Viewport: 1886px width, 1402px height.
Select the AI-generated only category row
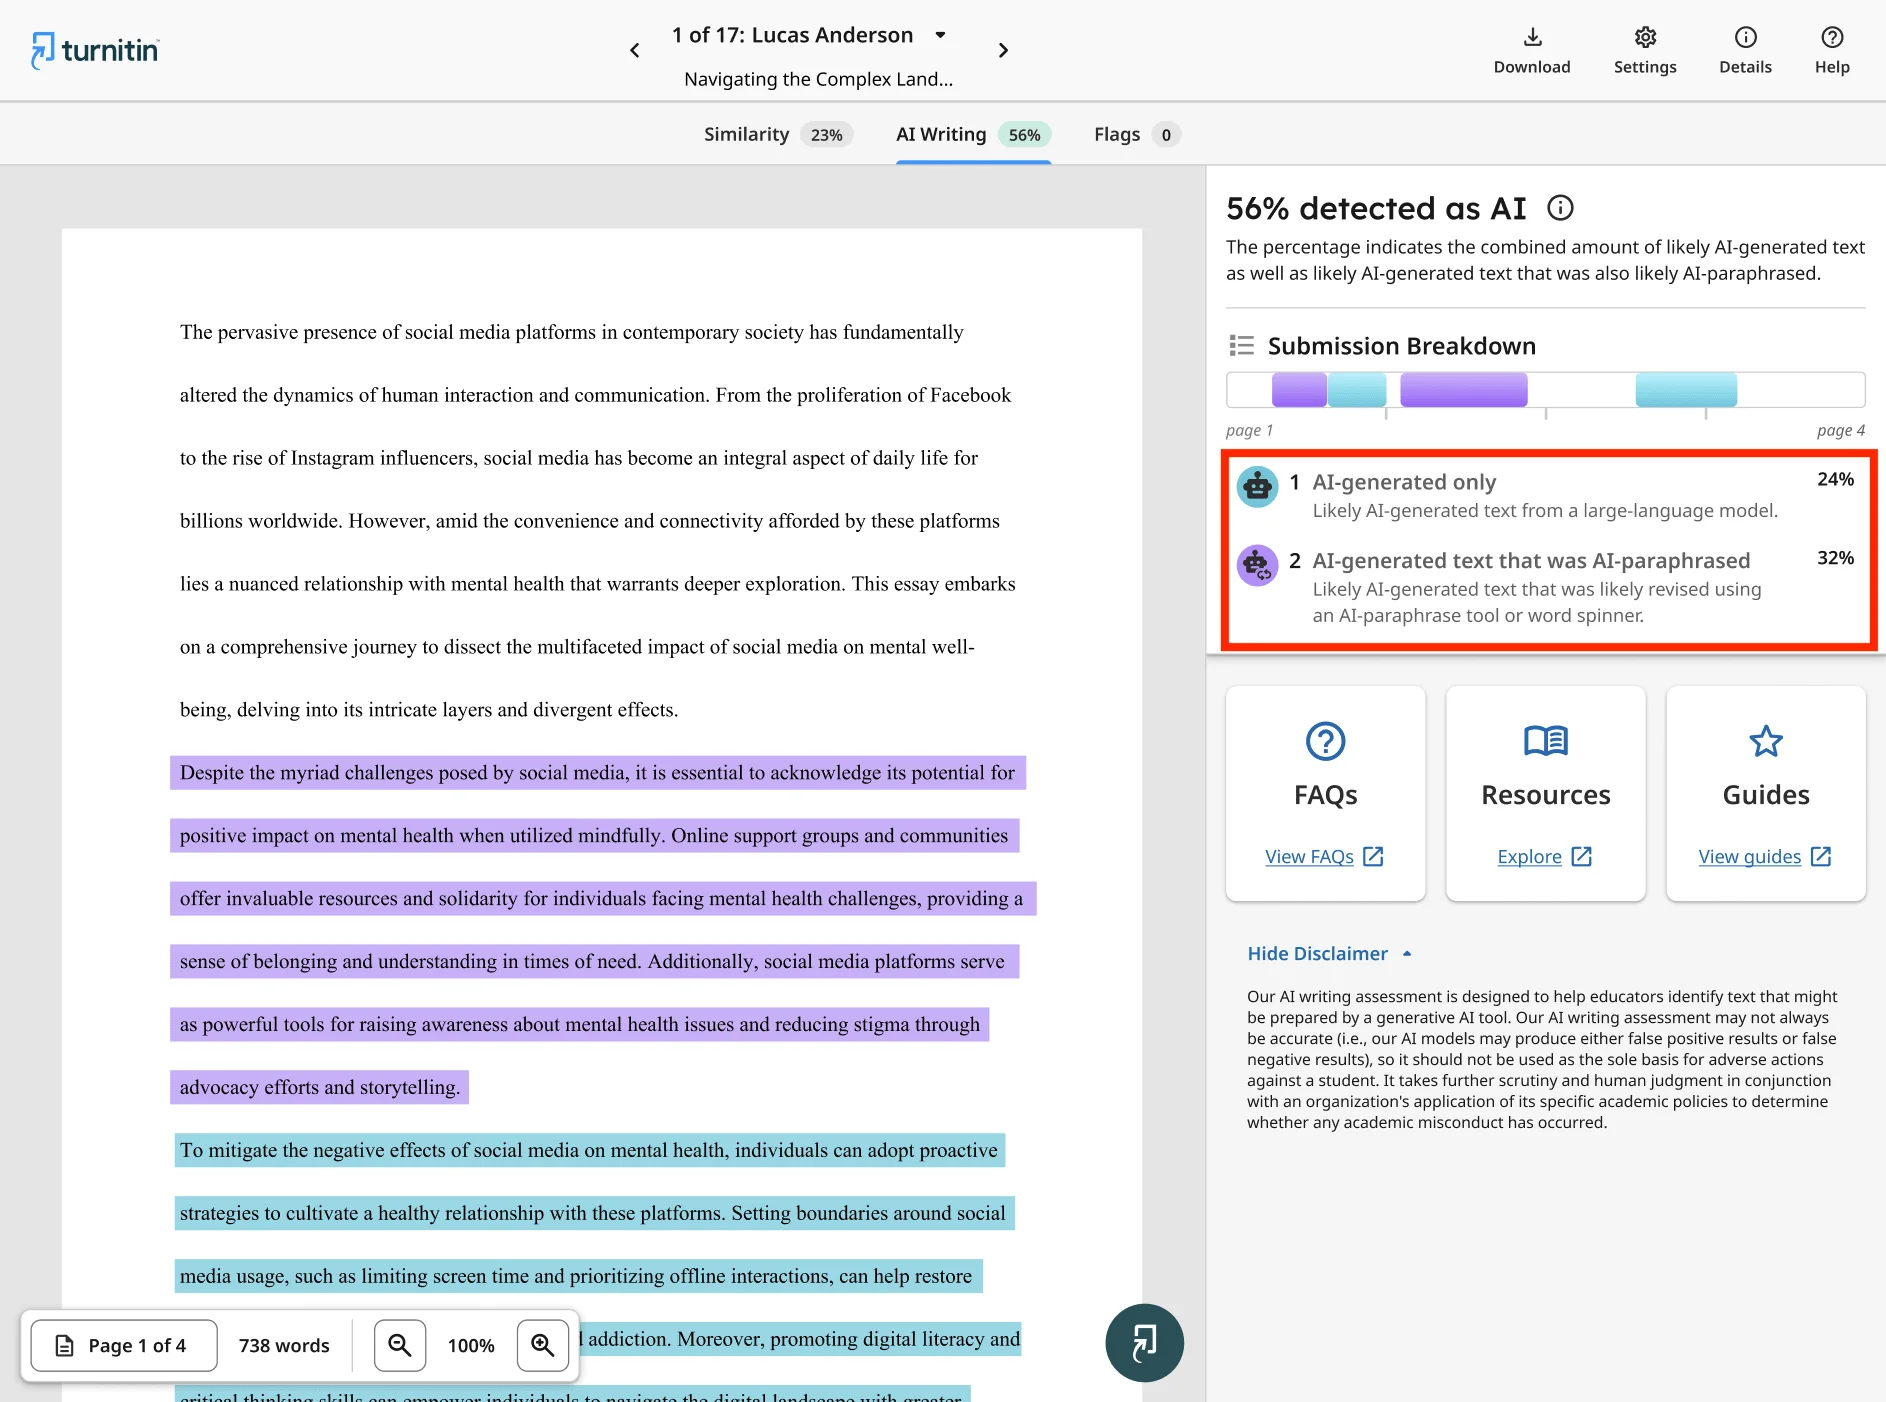tap(1546, 495)
